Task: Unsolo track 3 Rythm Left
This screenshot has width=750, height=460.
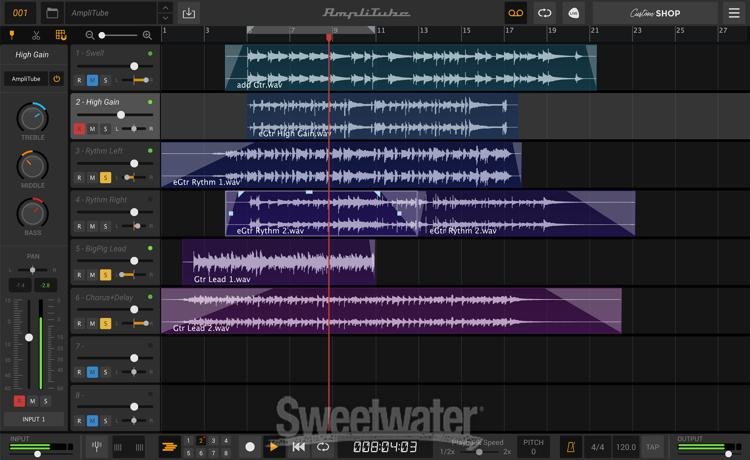Action: click(x=105, y=177)
